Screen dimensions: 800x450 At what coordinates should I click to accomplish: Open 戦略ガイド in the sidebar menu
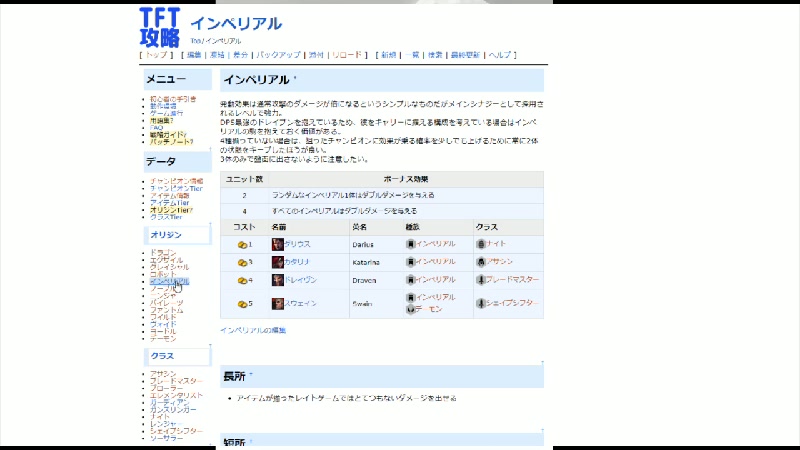[x=168, y=135]
